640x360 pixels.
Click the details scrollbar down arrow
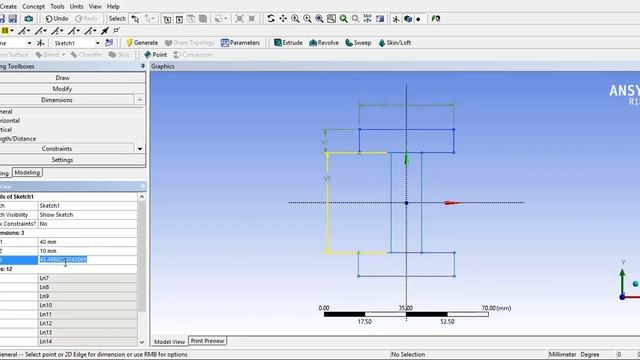[142, 342]
